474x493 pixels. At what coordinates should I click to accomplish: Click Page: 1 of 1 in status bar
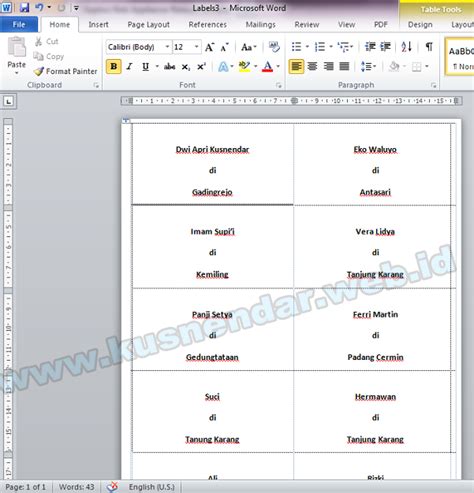point(26,487)
